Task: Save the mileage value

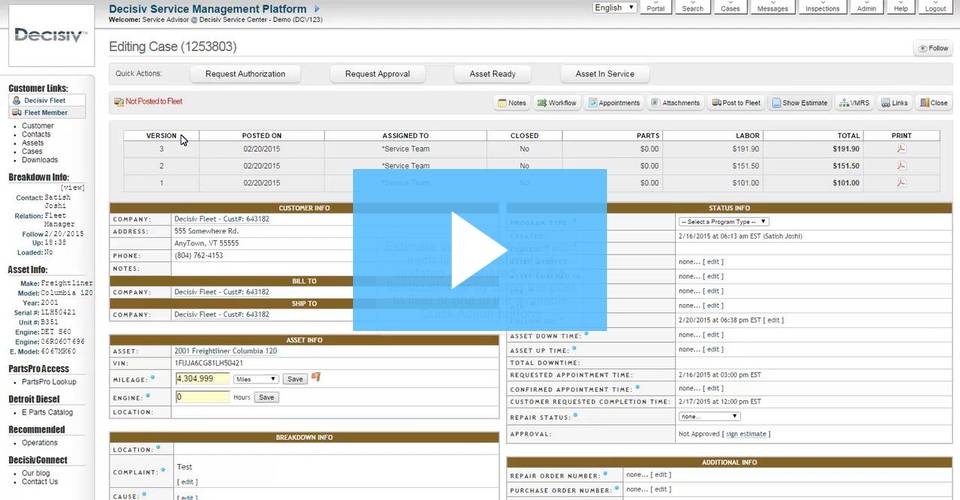Action: 295,379
